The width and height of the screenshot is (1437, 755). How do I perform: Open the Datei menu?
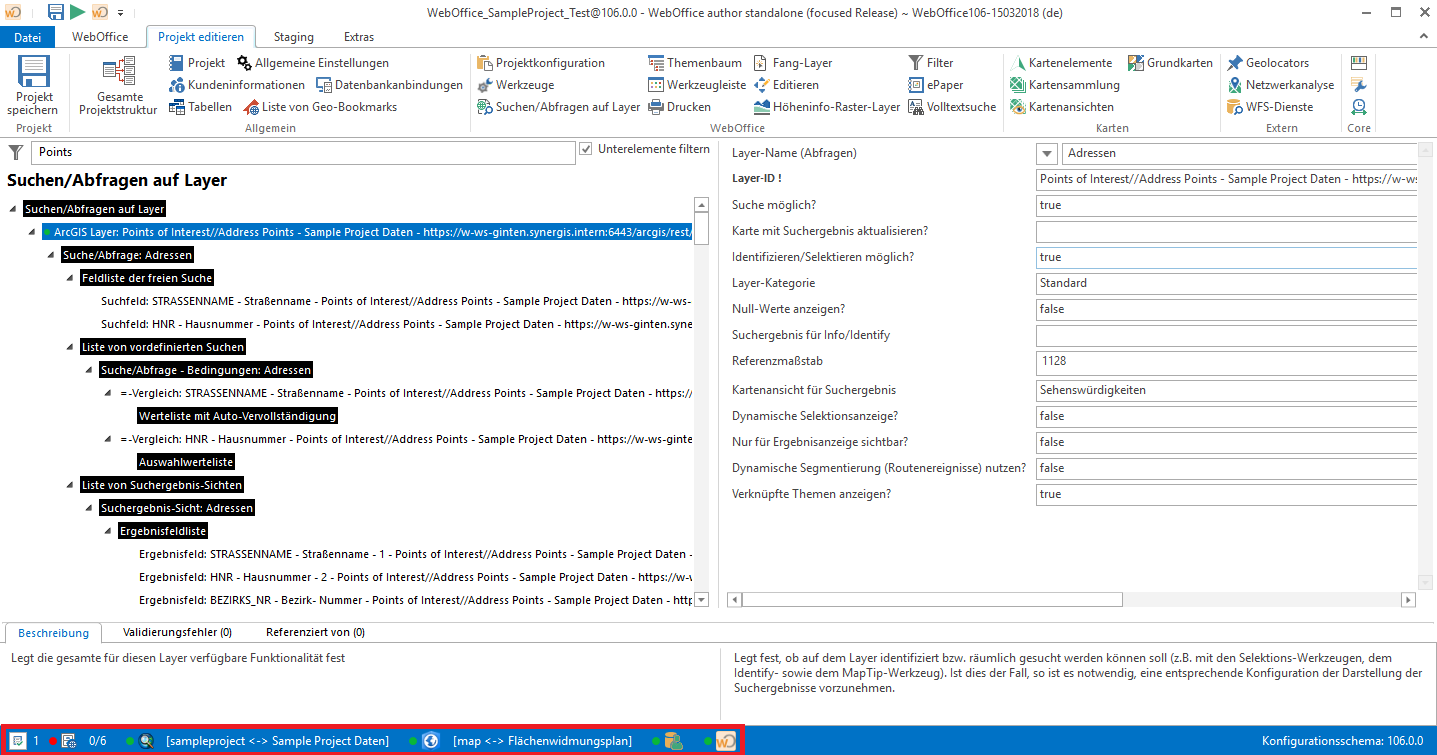click(x=28, y=37)
